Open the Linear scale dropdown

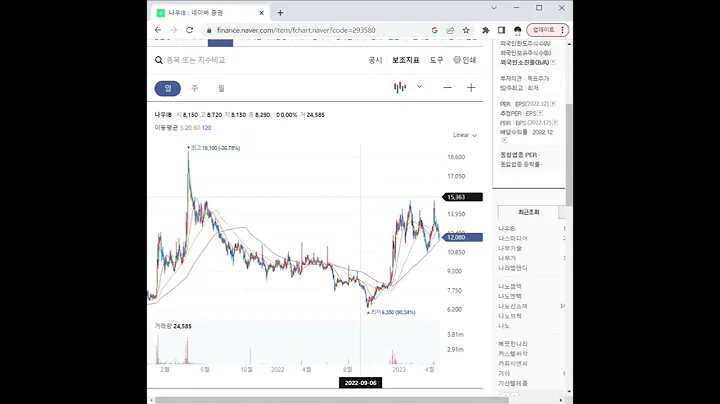tap(465, 135)
